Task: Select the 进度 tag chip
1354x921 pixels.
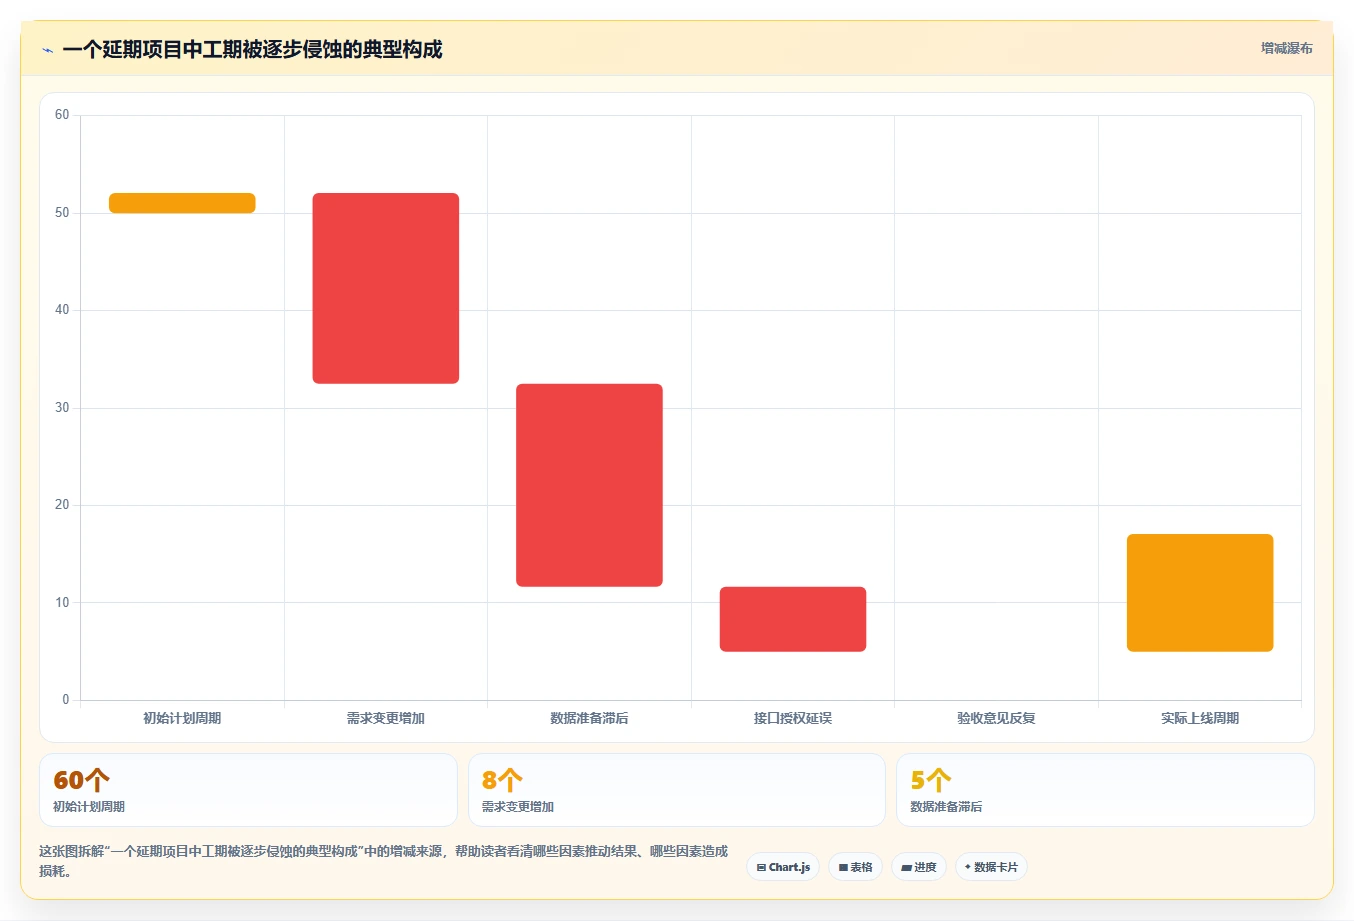Action: [x=919, y=867]
